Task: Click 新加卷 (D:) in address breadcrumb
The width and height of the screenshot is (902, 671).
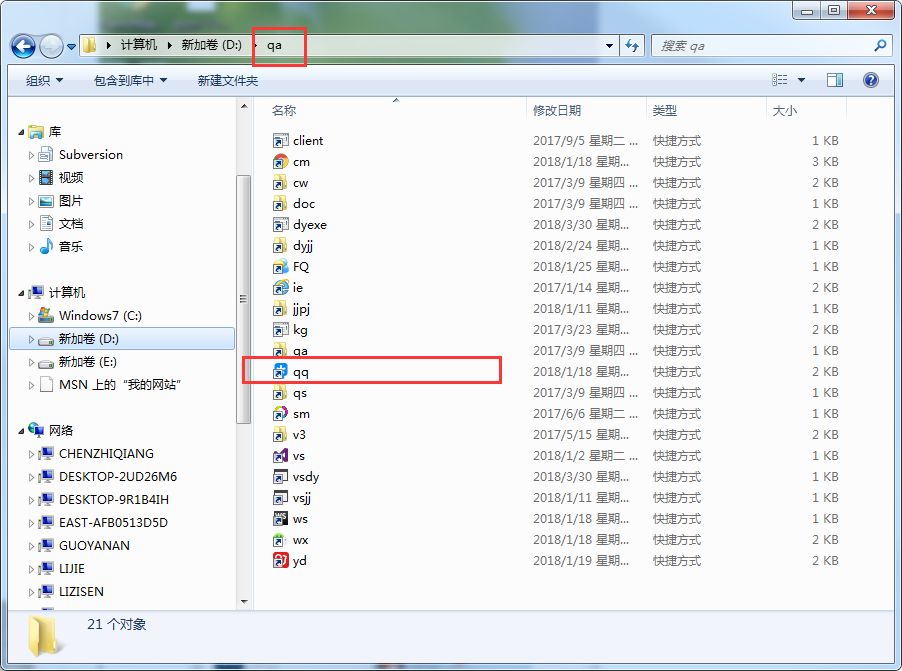Action: 212,45
